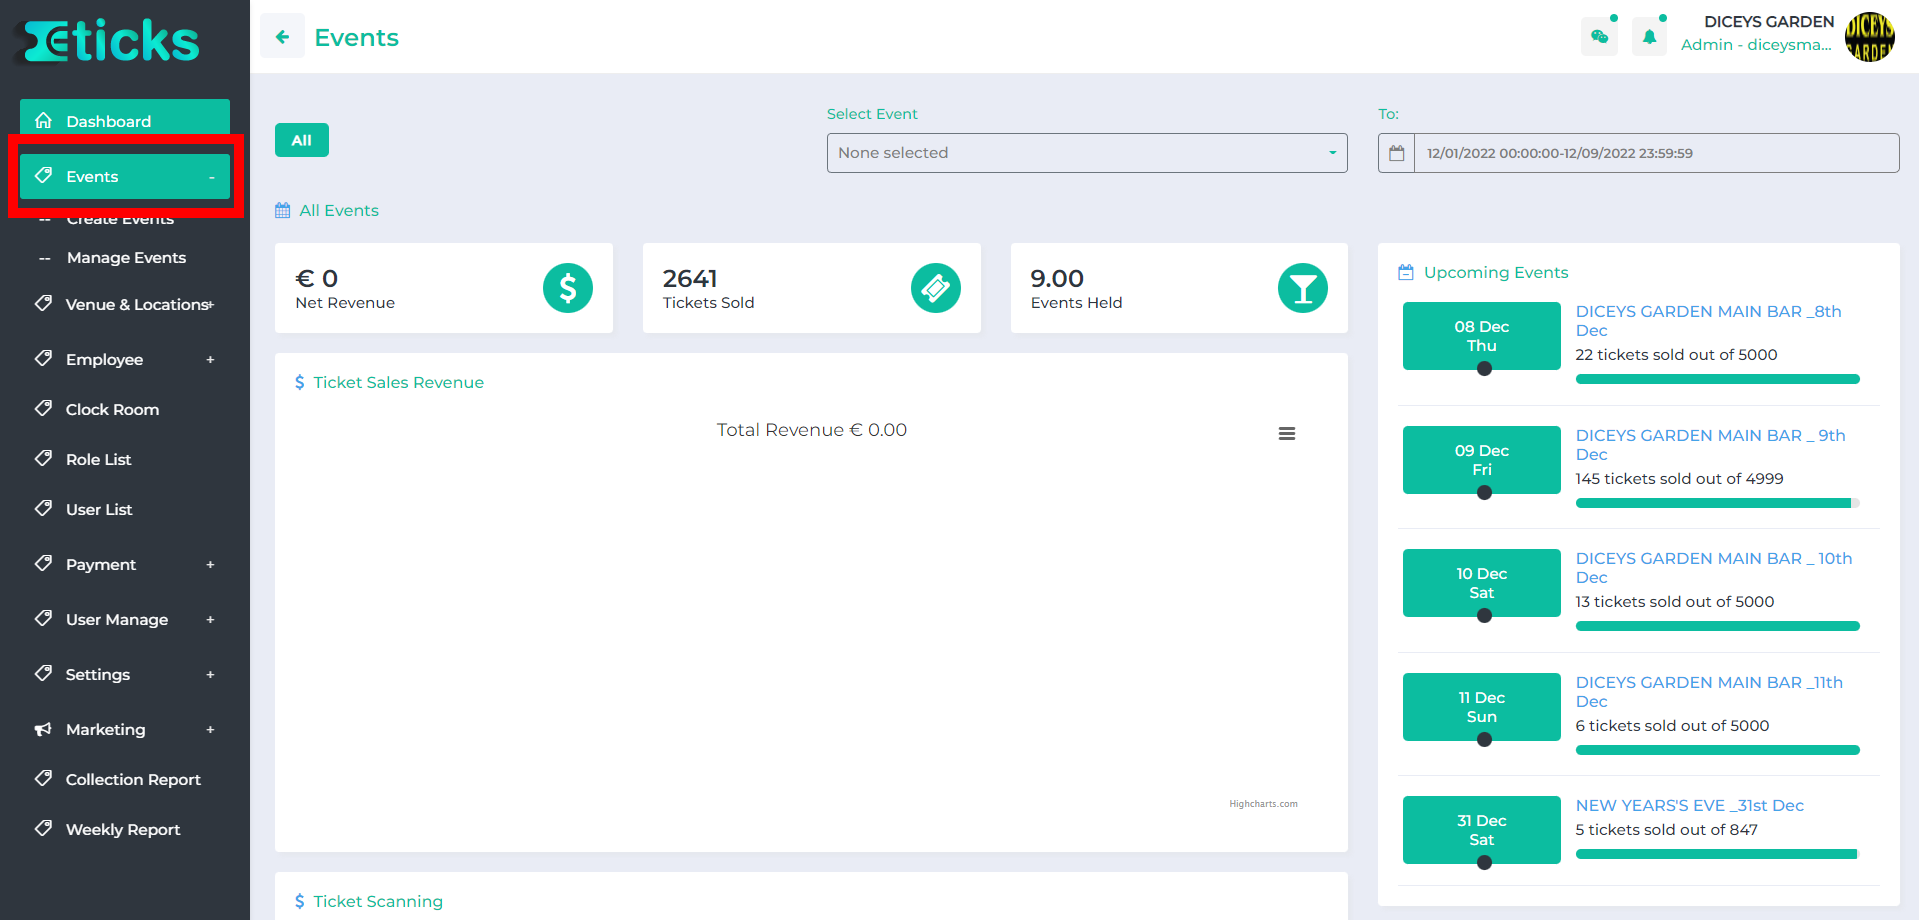Viewport: 1920px width, 920px height.
Task: Open the chart hamburger context menu
Action: [x=1287, y=434]
